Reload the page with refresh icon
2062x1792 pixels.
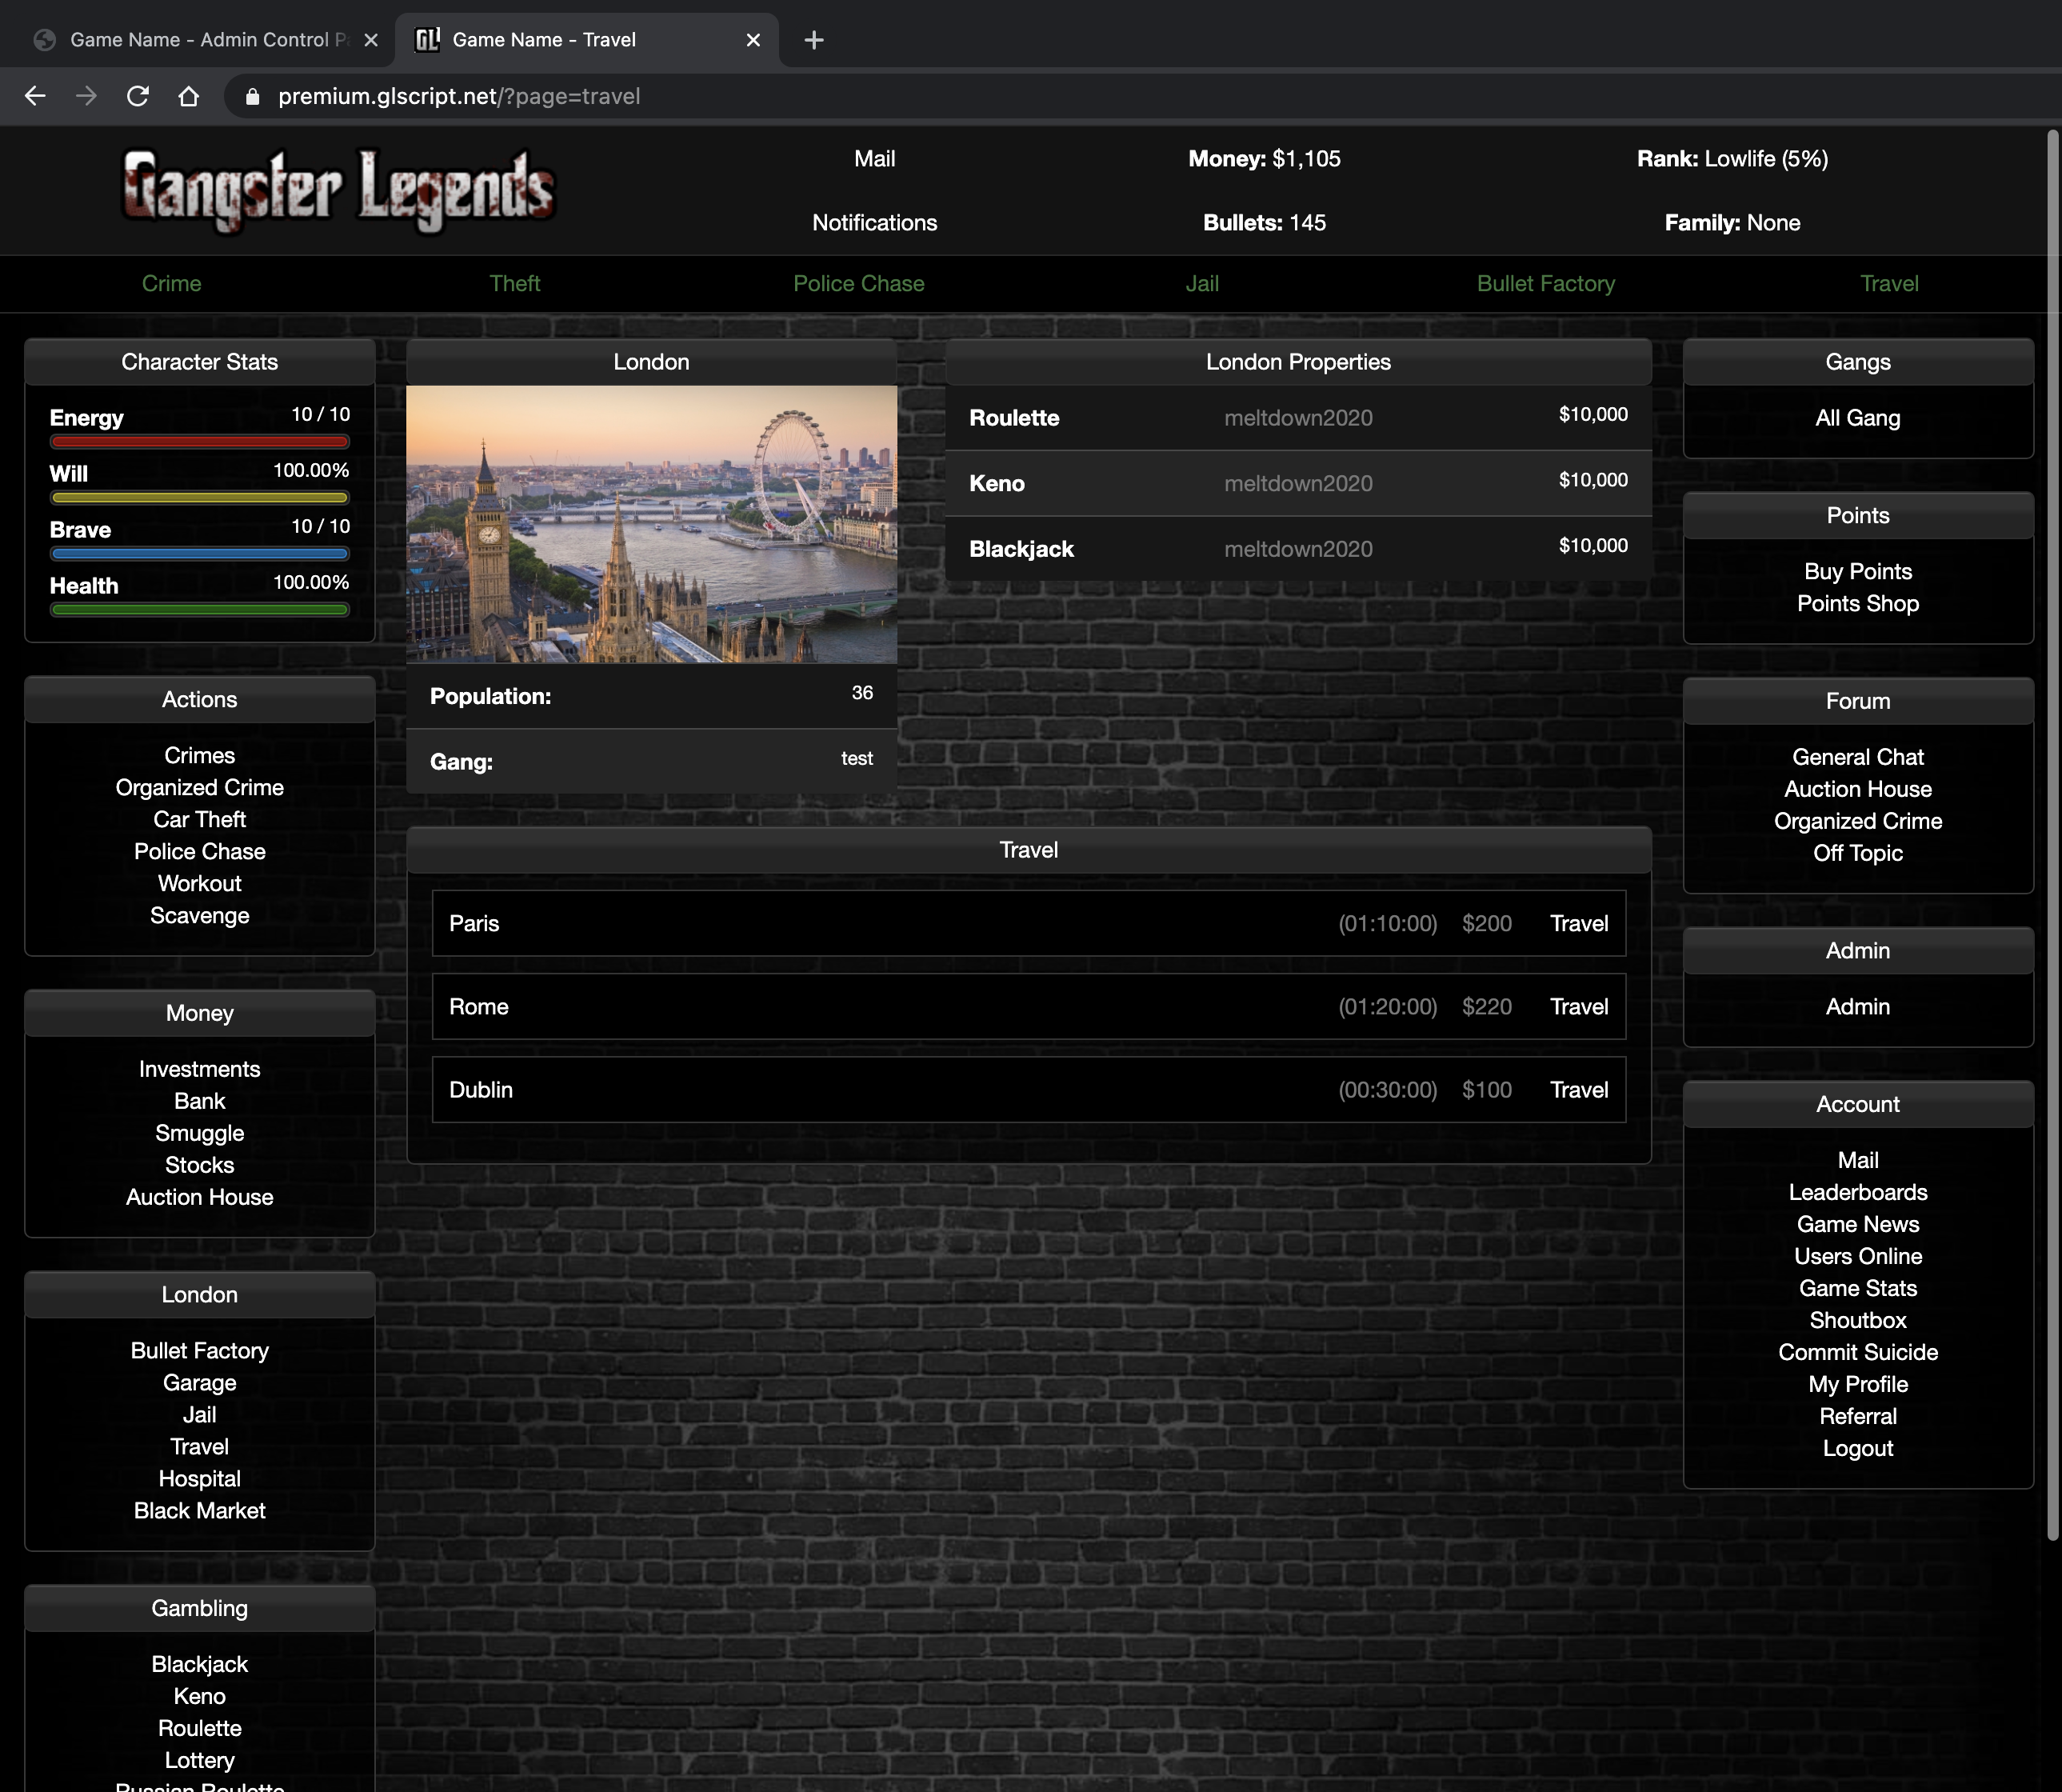137,96
